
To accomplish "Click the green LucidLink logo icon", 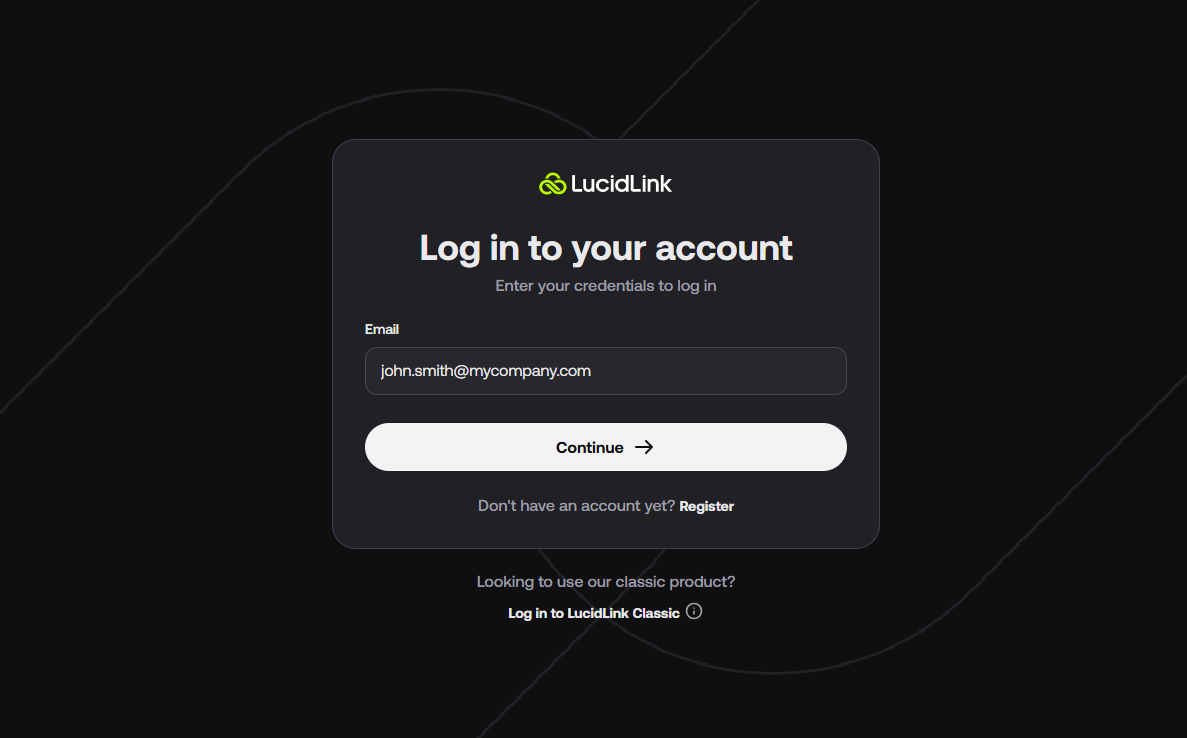I will [x=552, y=184].
